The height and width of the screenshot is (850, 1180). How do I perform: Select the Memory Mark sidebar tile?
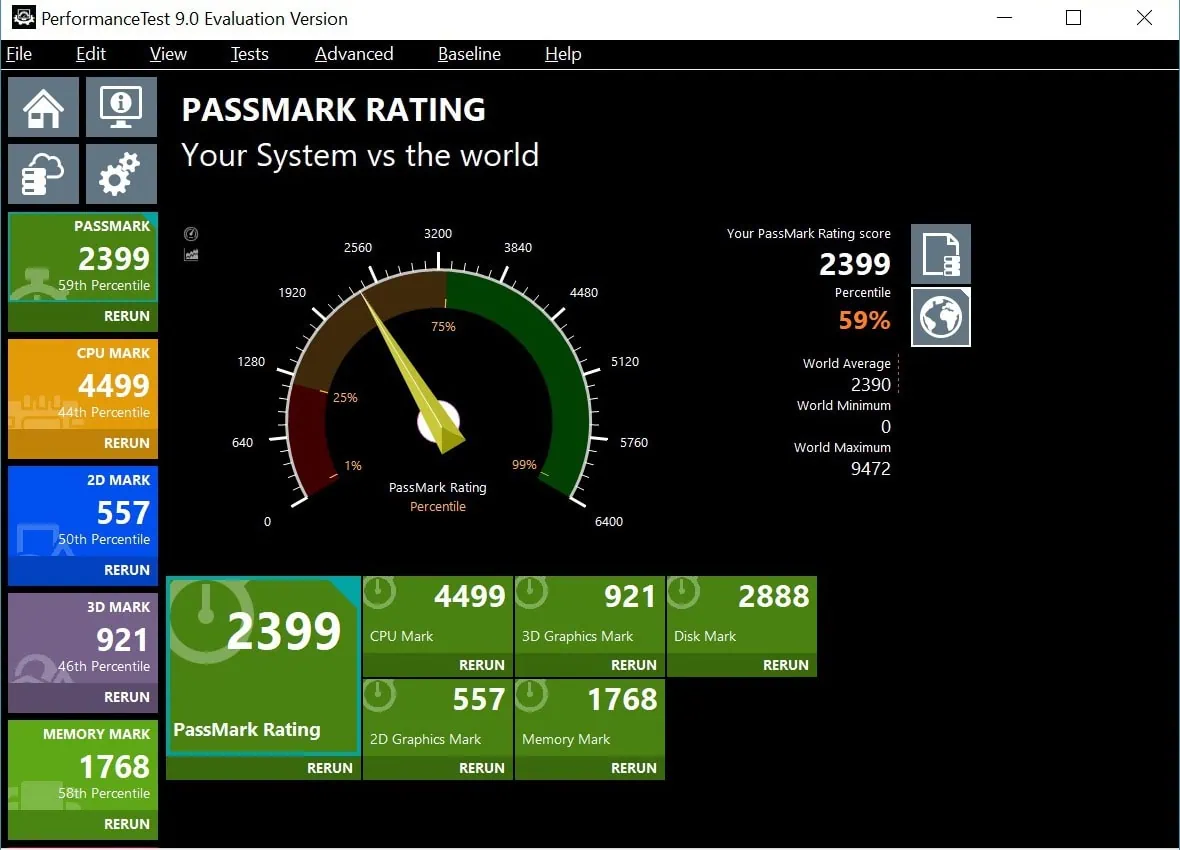coord(83,765)
